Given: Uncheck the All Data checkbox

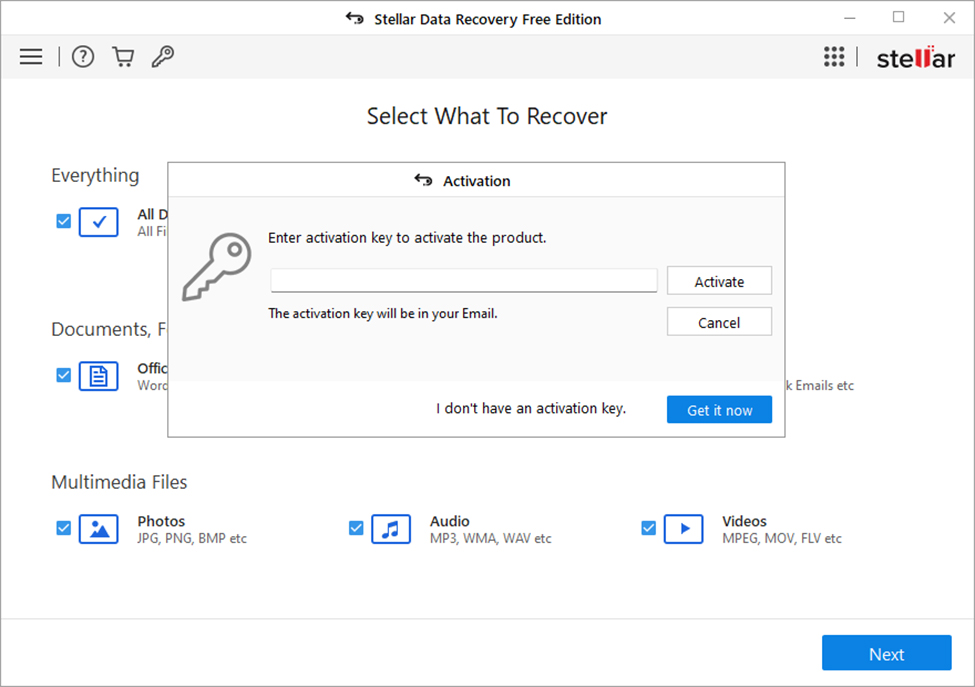Looking at the screenshot, I should point(63,221).
